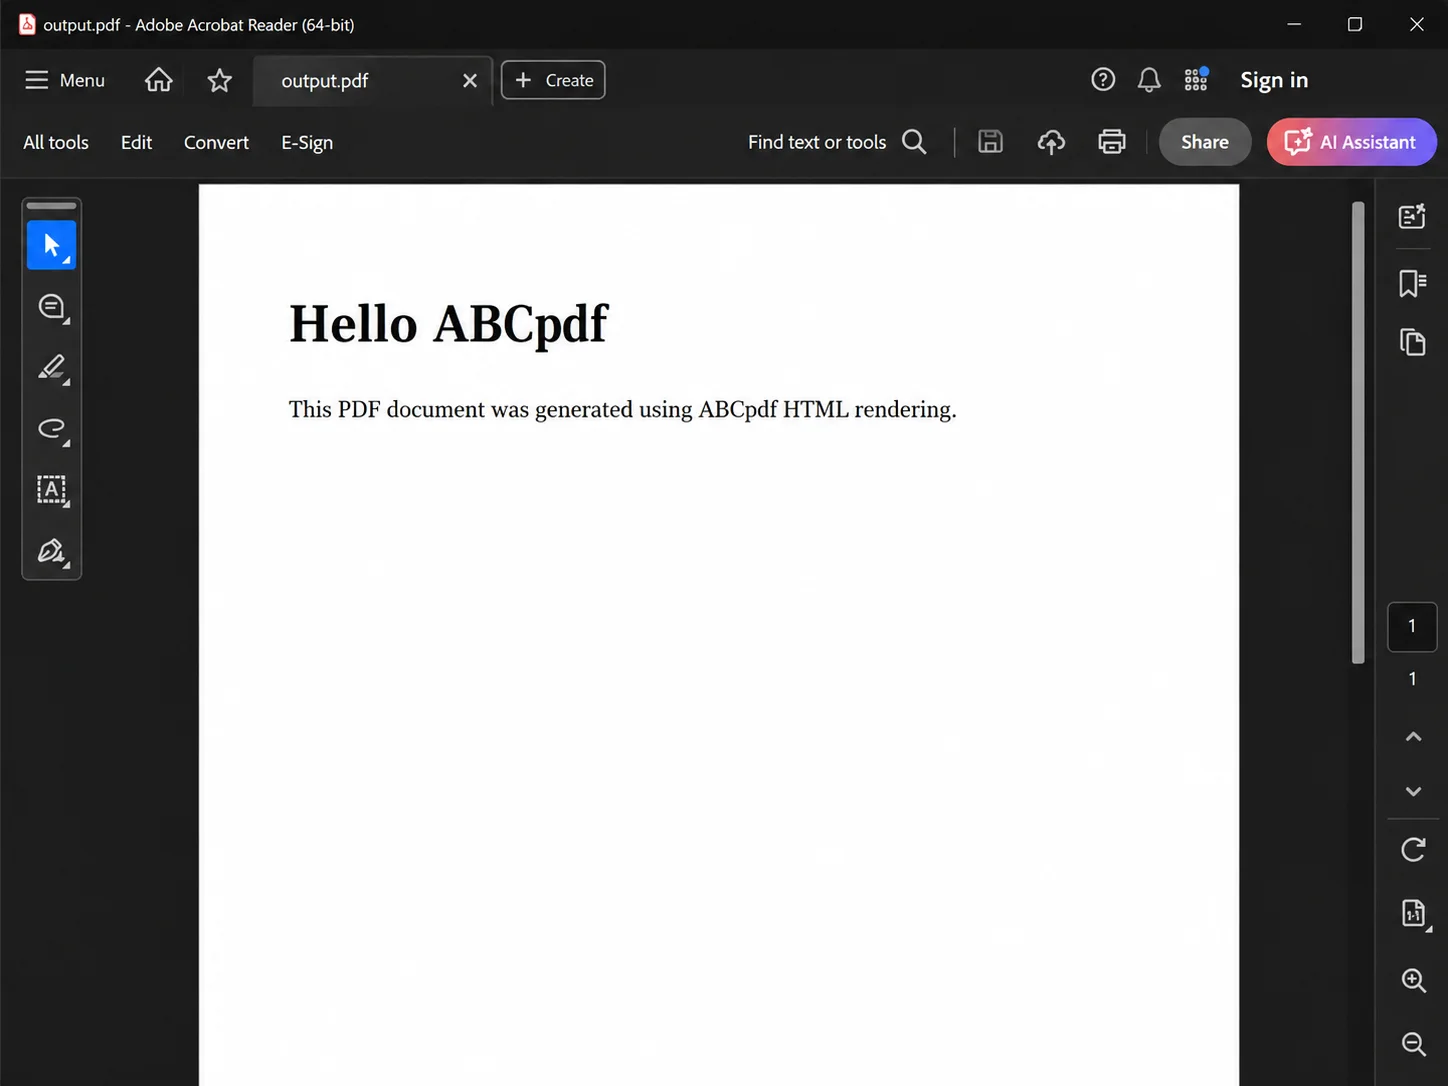Viewport: 1448px width, 1086px height.
Task: Click the Hello ABCpdf heading
Action: tap(448, 325)
